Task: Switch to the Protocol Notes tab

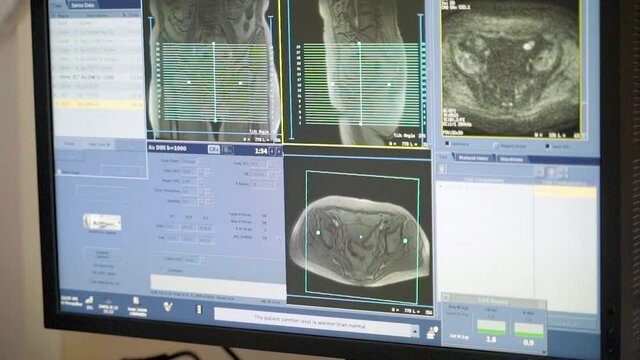Action: coord(474,158)
